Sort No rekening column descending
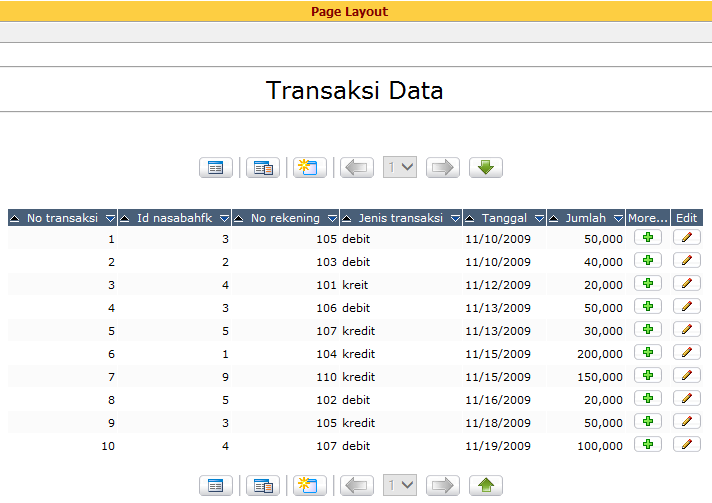 pyautogui.click(x=332, y=218)
